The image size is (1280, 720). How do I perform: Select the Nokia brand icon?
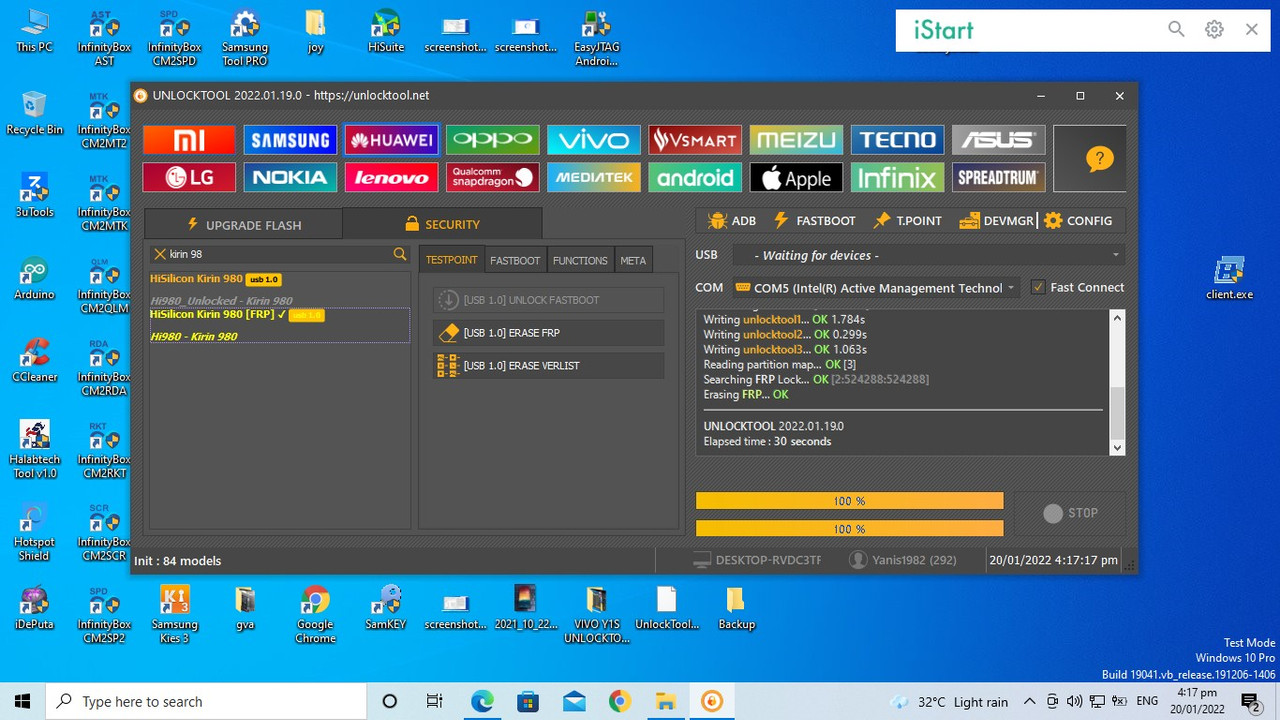290,178
